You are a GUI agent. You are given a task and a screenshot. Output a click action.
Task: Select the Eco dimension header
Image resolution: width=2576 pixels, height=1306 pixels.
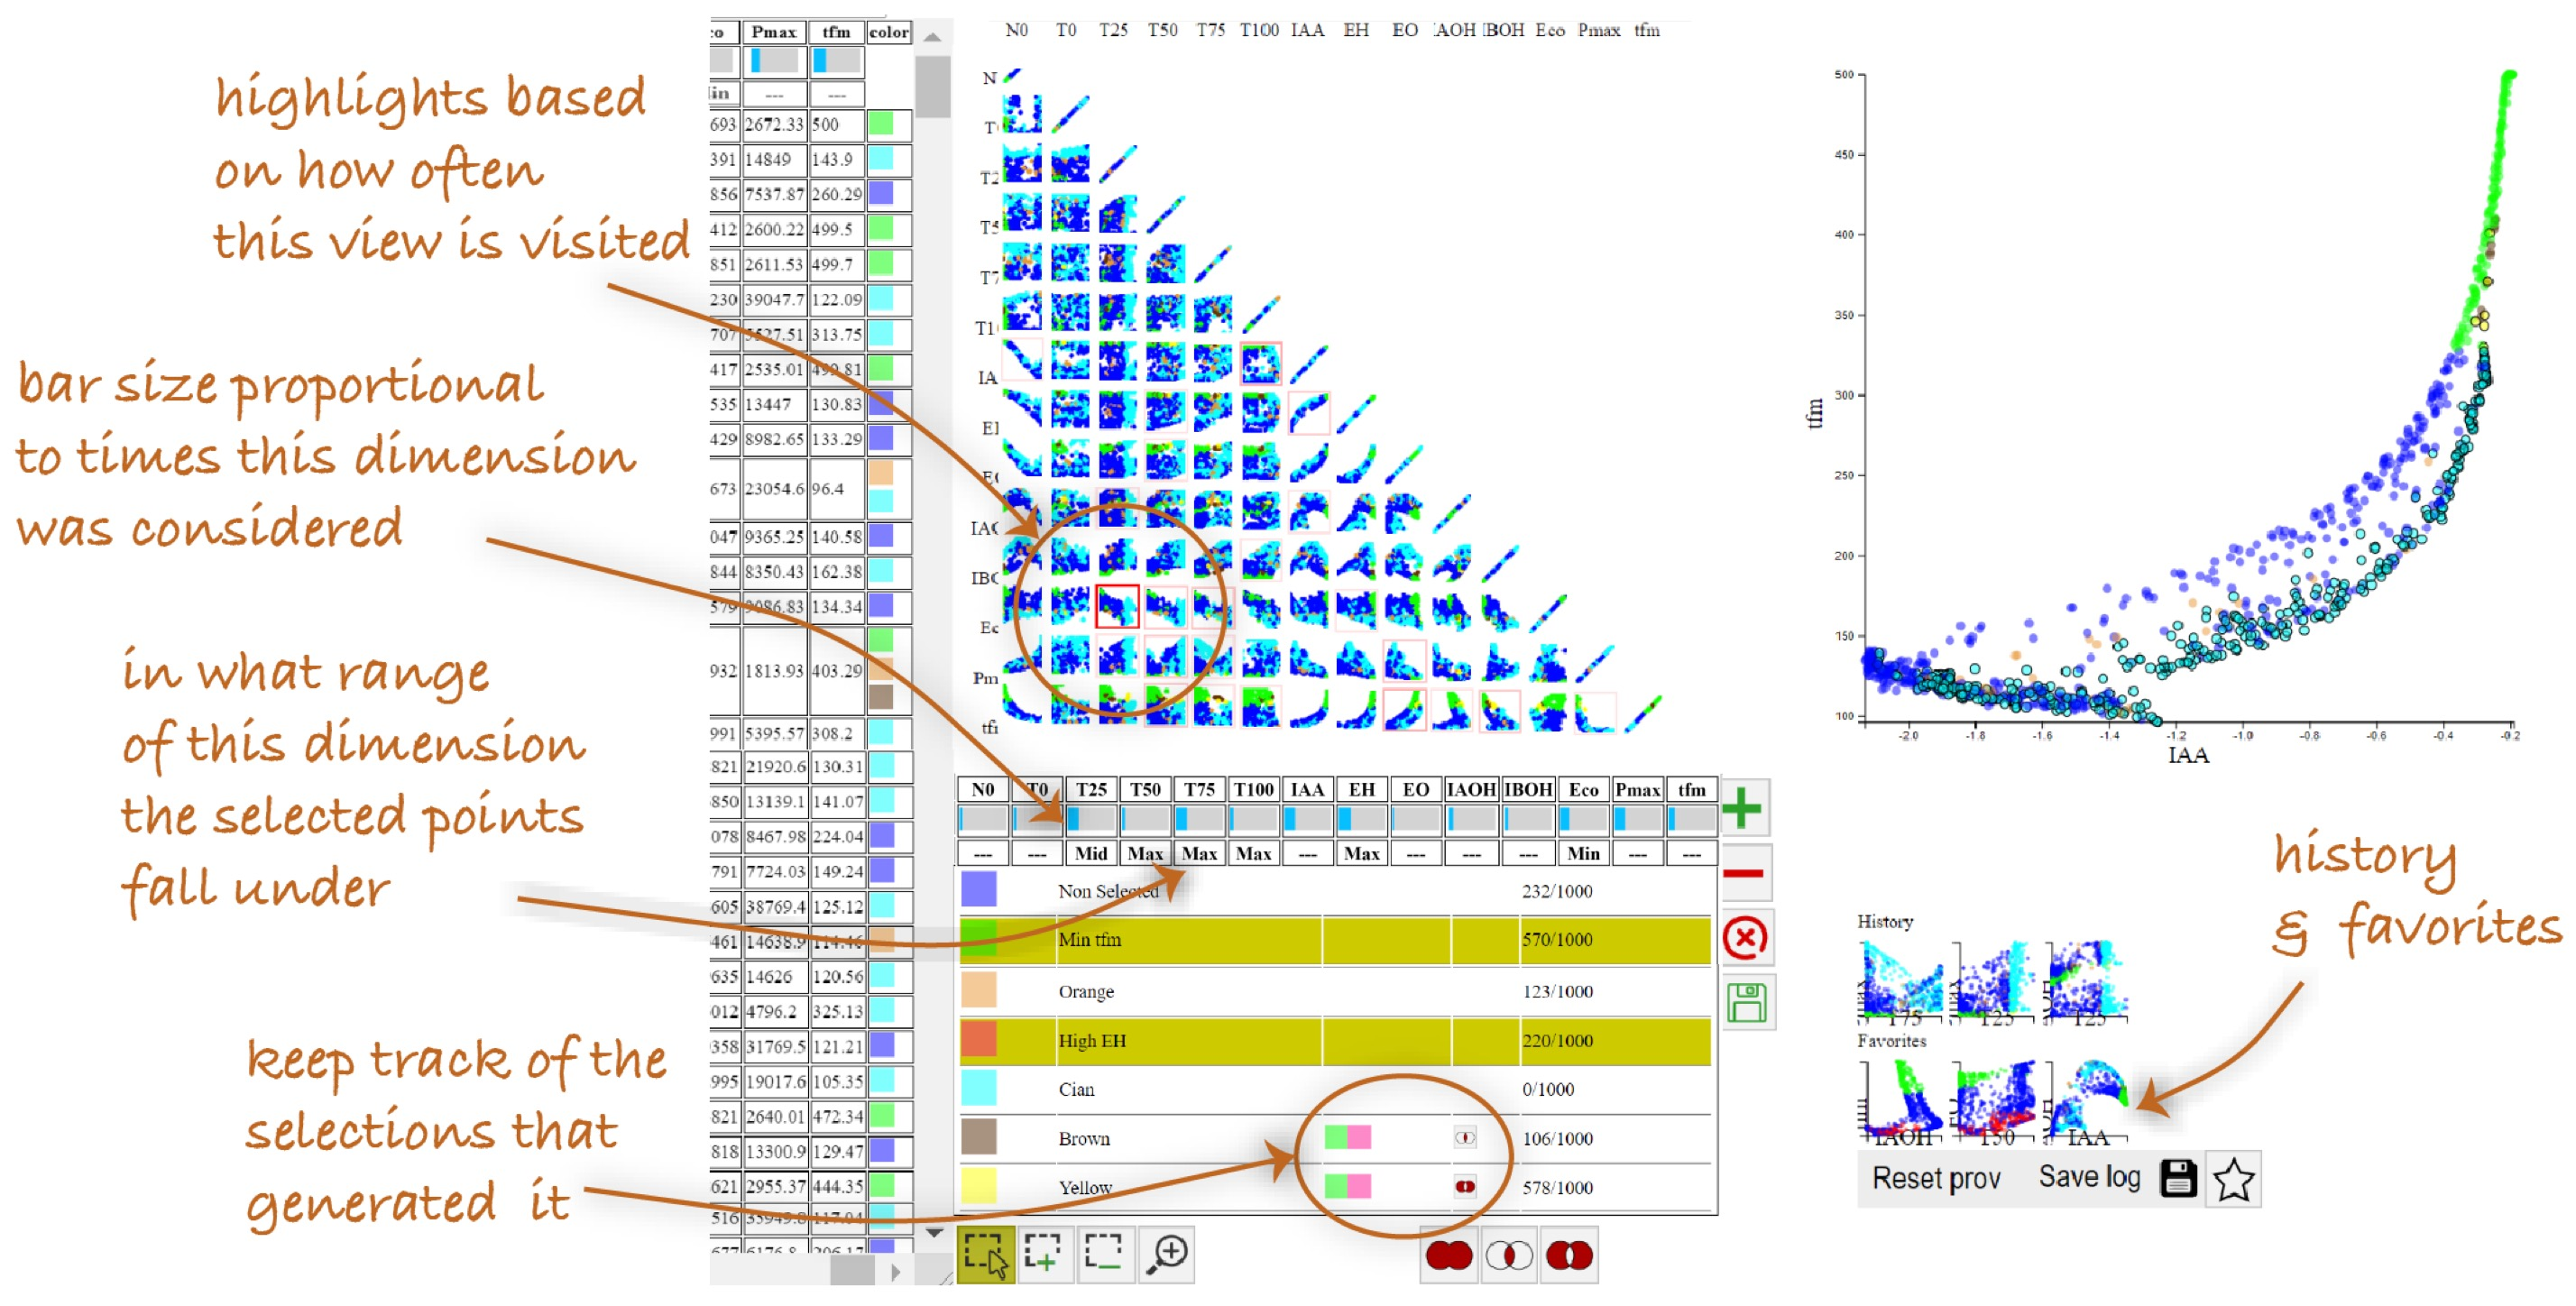click(1583, 790)
